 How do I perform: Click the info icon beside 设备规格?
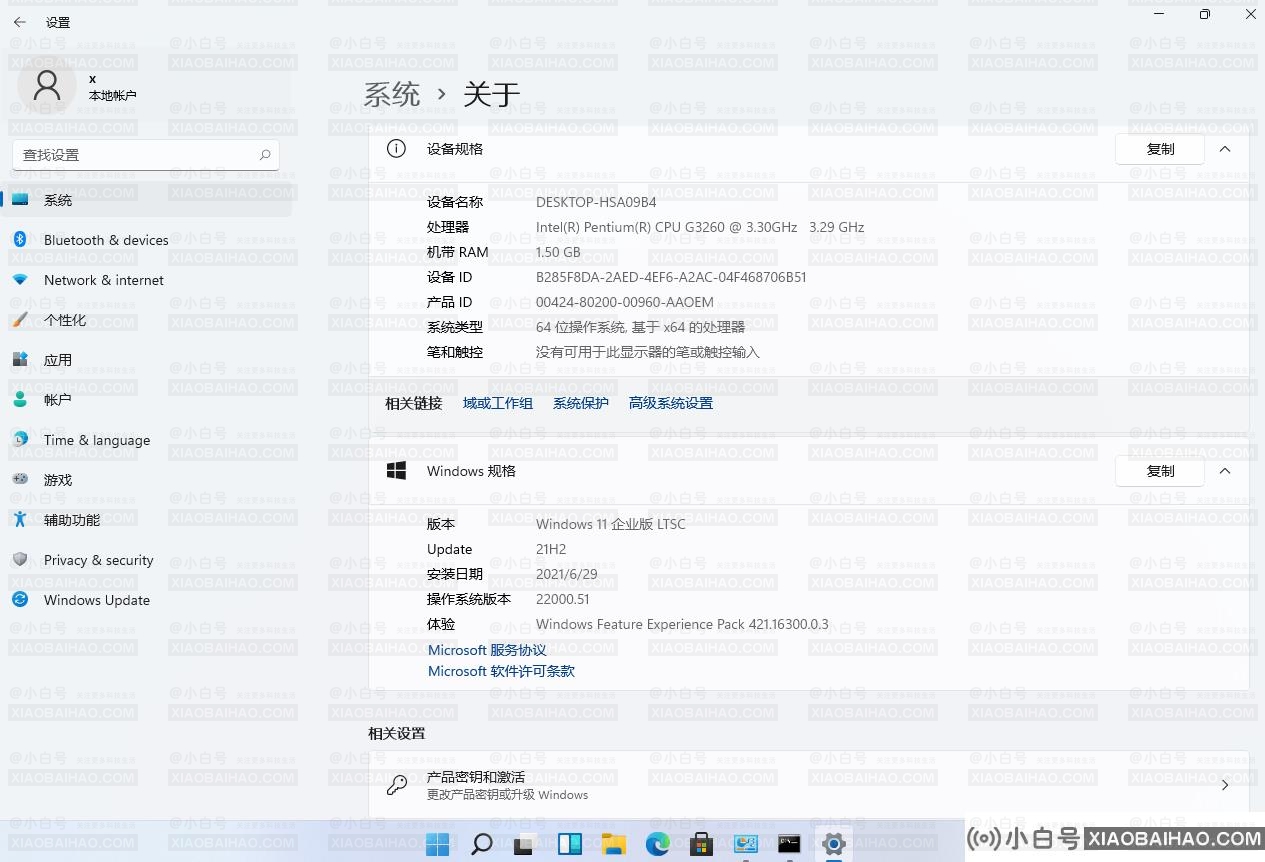pyautogui.click(x=396, y=149)
